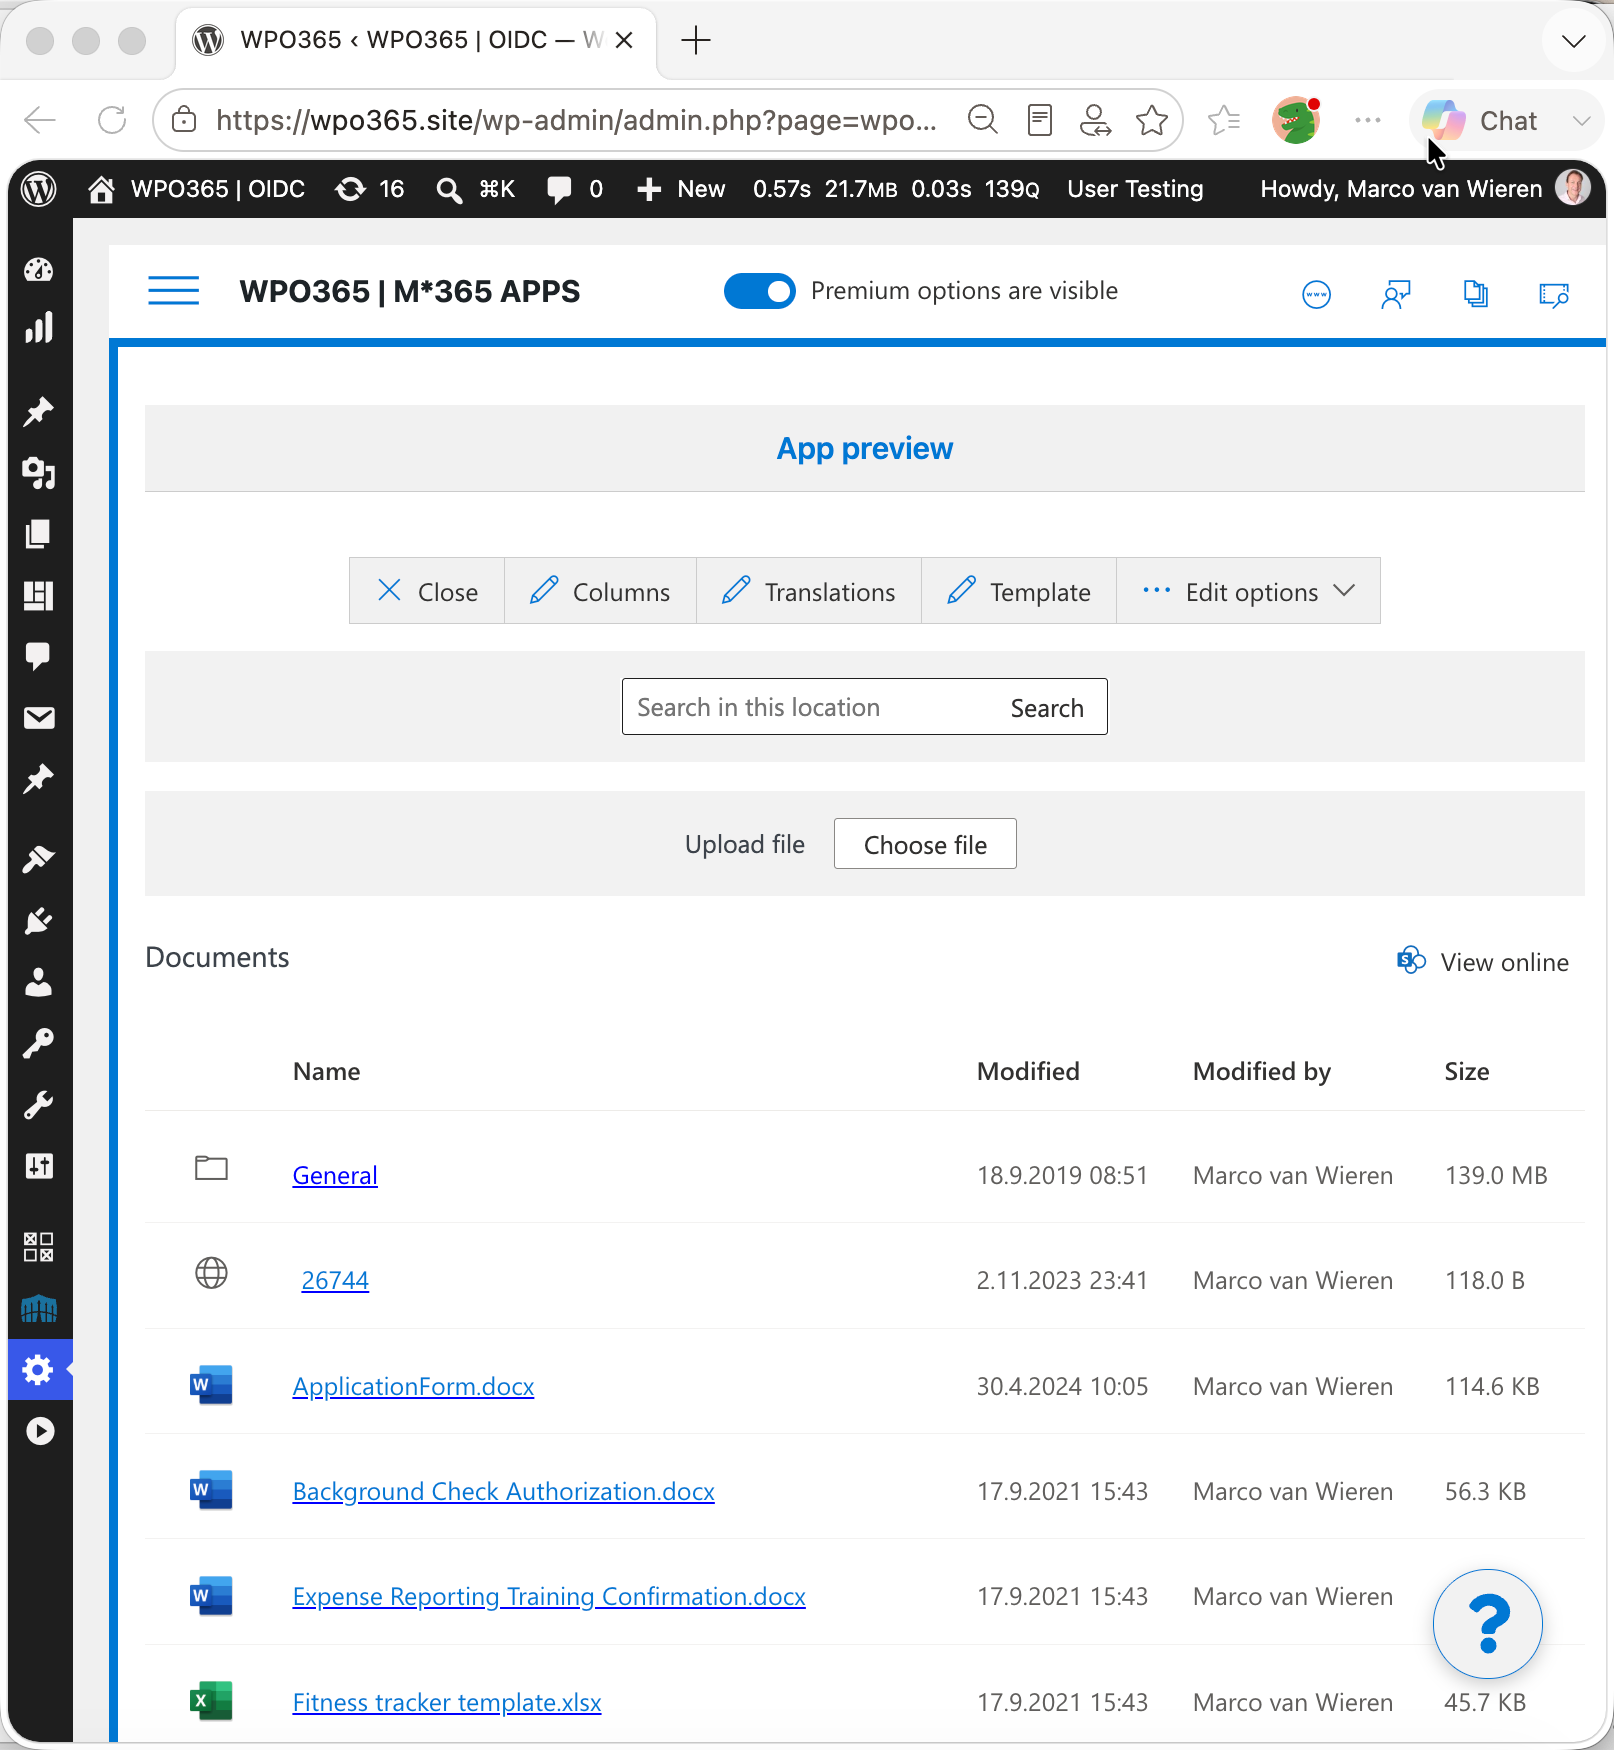Expand the Edit options dropdown

pyautogui.click(x=1248, y=591)
